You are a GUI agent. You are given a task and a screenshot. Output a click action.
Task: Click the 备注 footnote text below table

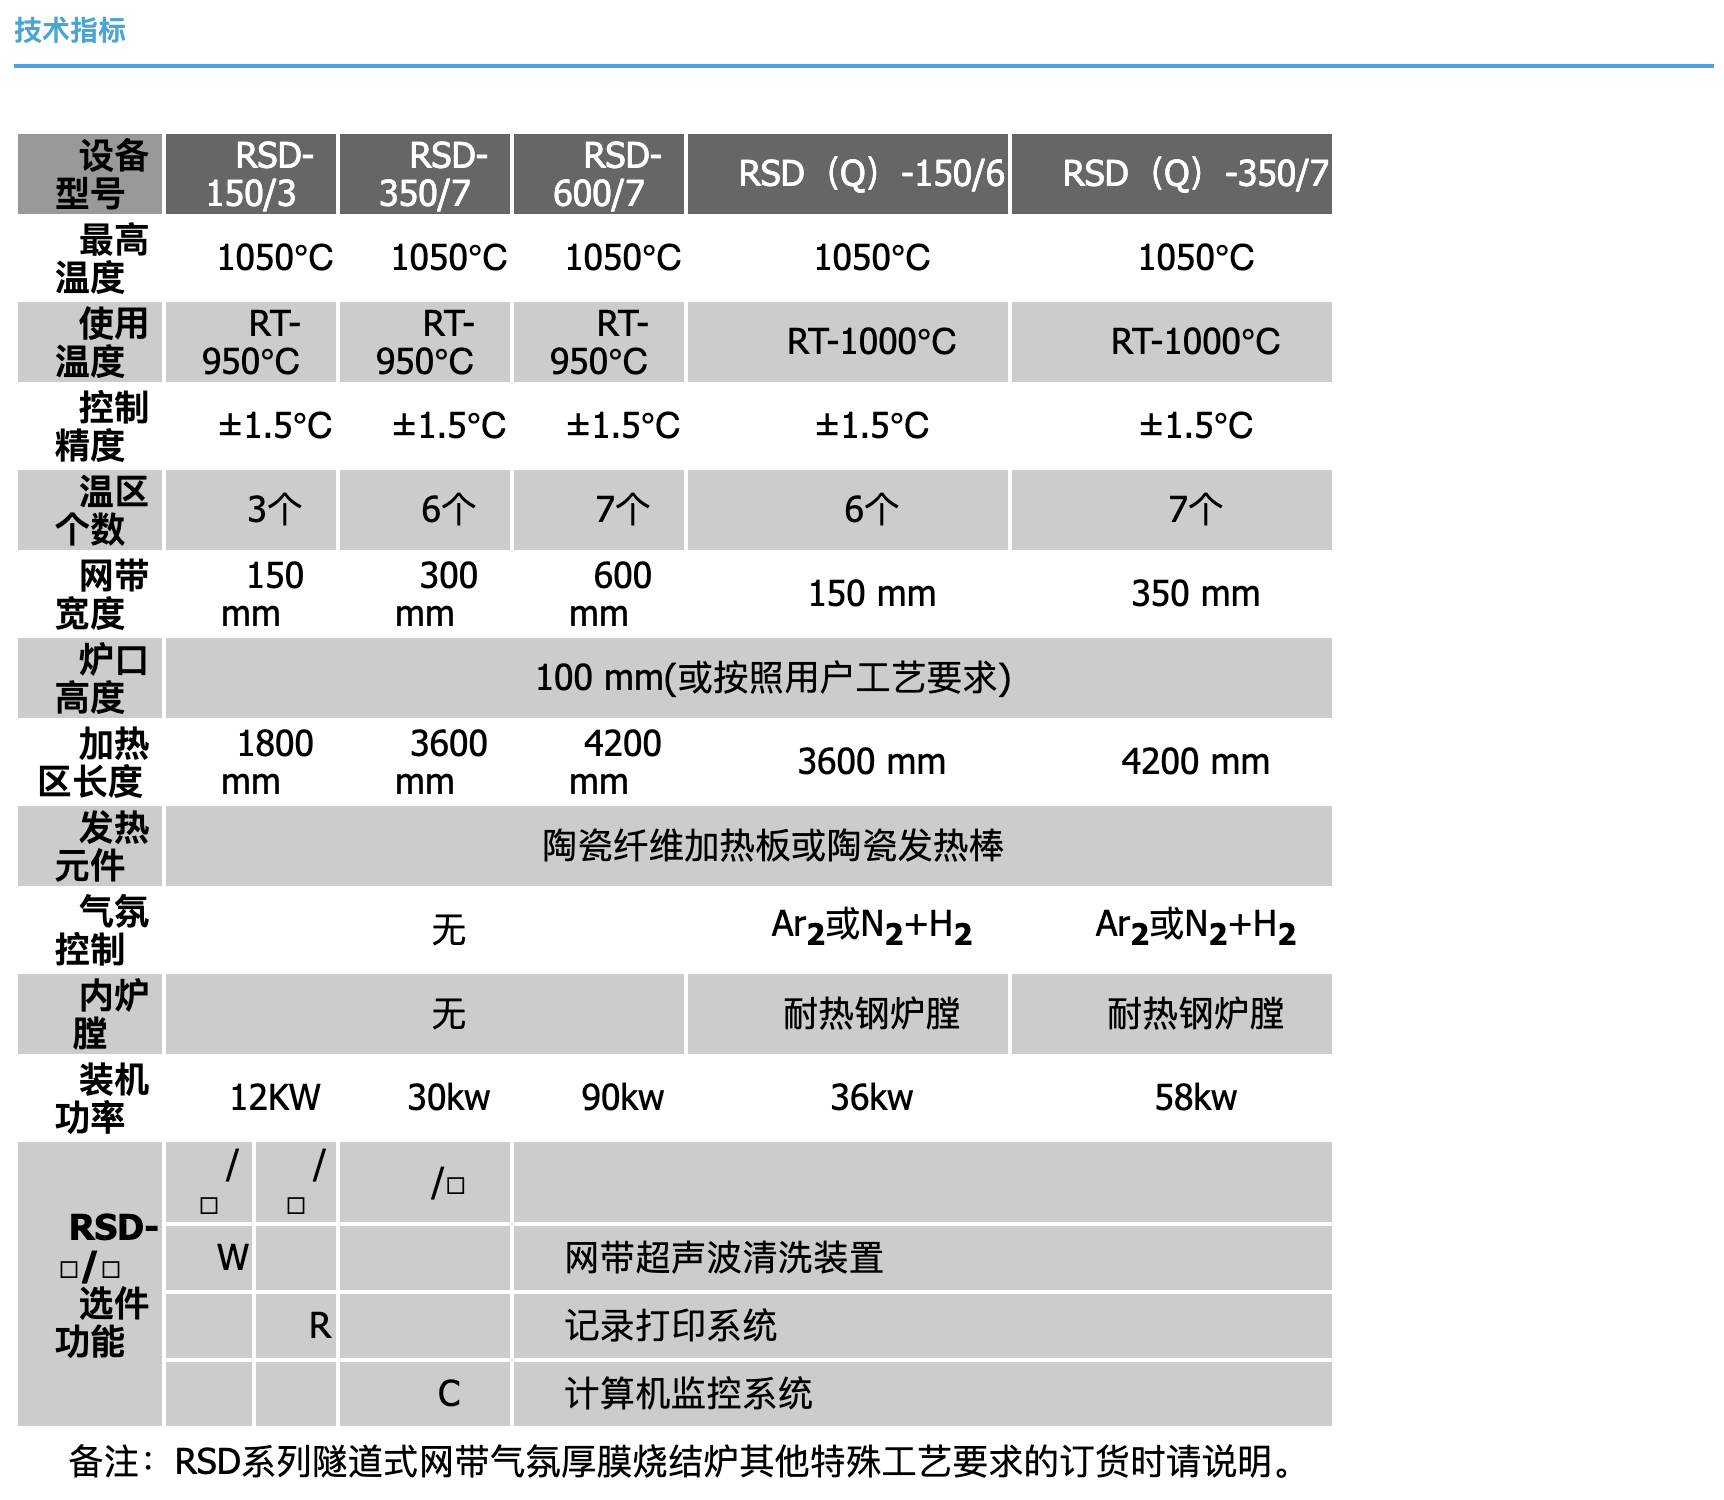(680, 1462)
